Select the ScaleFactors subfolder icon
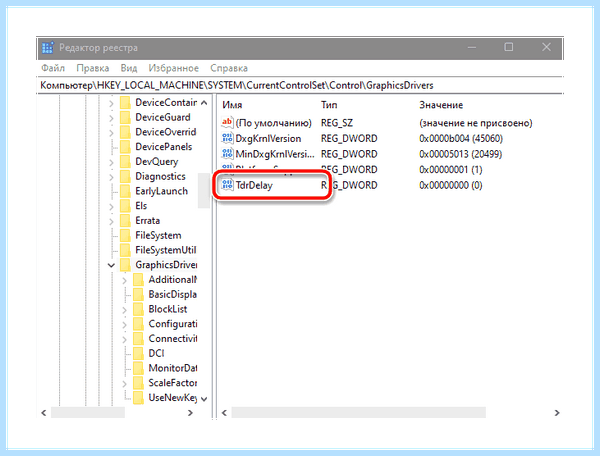Viewport: 600px width, 456px height. (x=139, y=383)
